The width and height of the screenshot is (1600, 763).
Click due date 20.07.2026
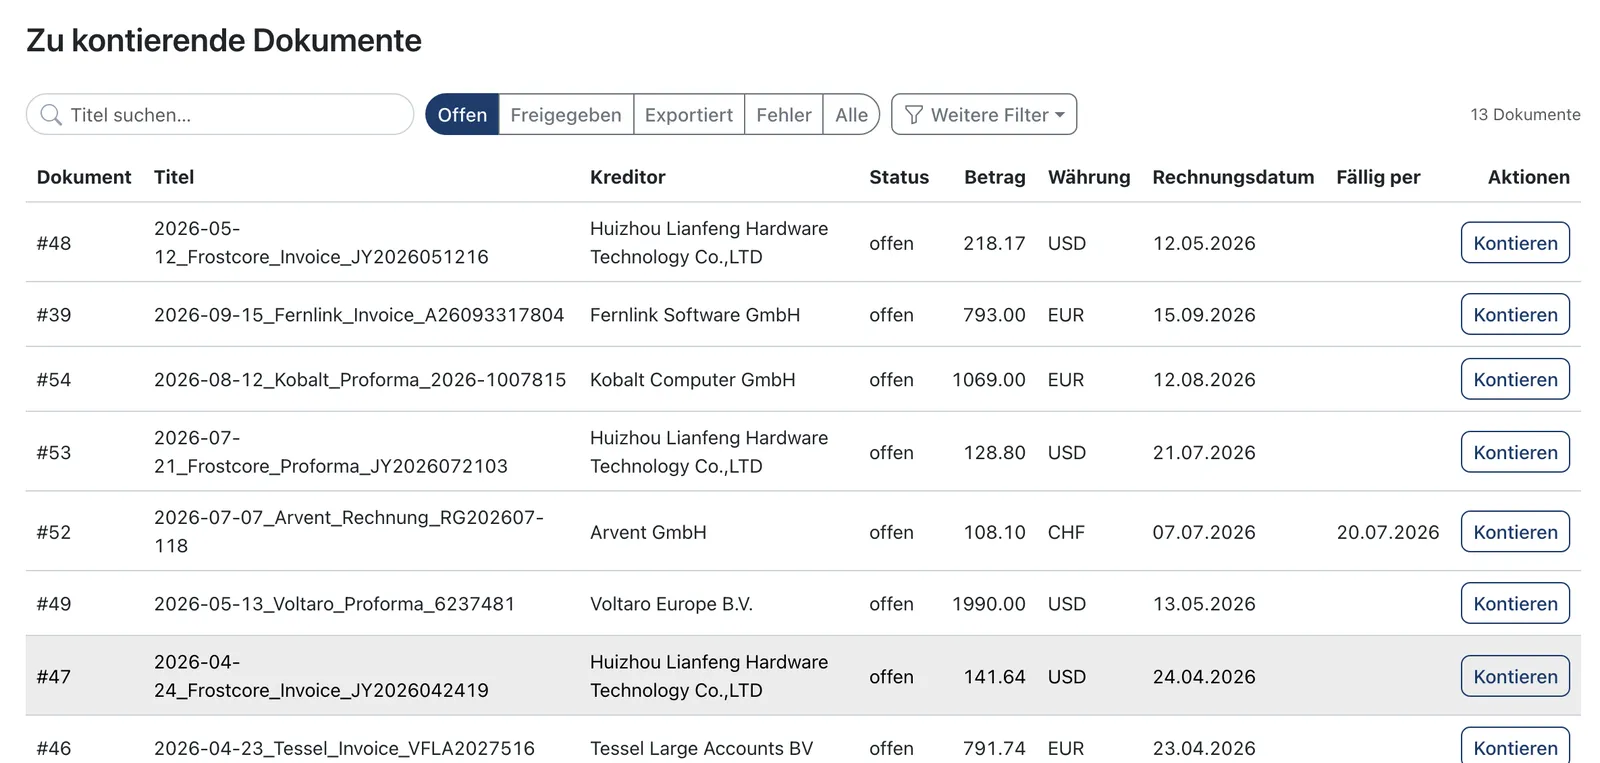(1388, 532)
